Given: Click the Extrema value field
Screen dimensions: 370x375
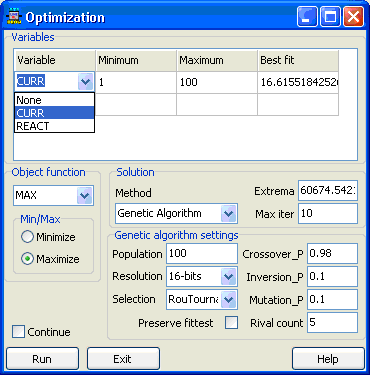Looking at the screenshot, I should point(328,191).
